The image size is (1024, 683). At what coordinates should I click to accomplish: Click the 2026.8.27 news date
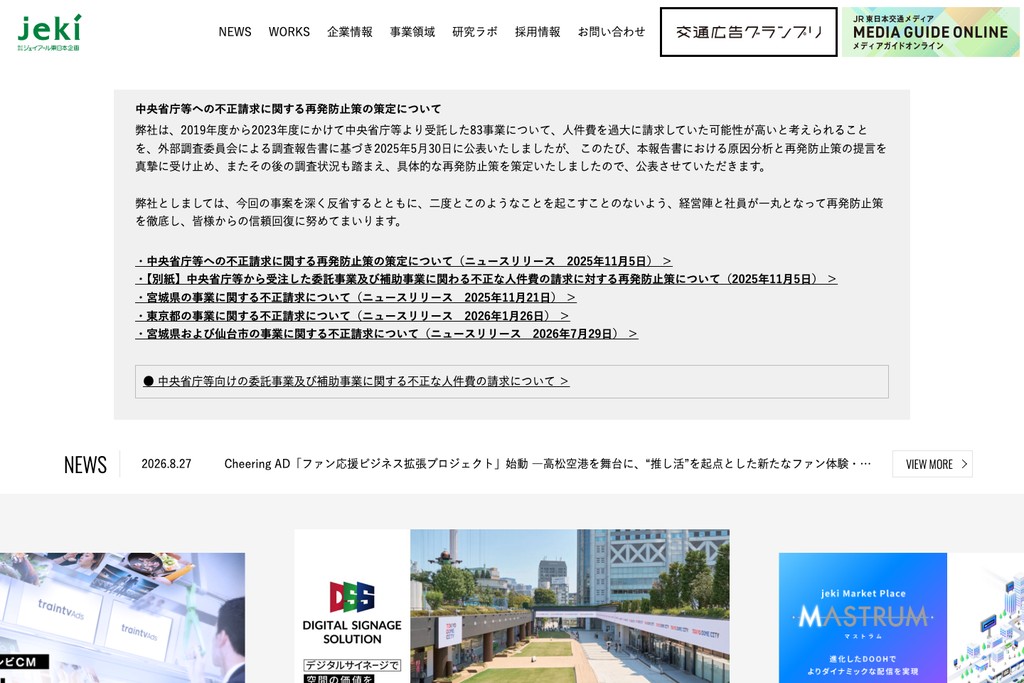[x=167, y=464]
